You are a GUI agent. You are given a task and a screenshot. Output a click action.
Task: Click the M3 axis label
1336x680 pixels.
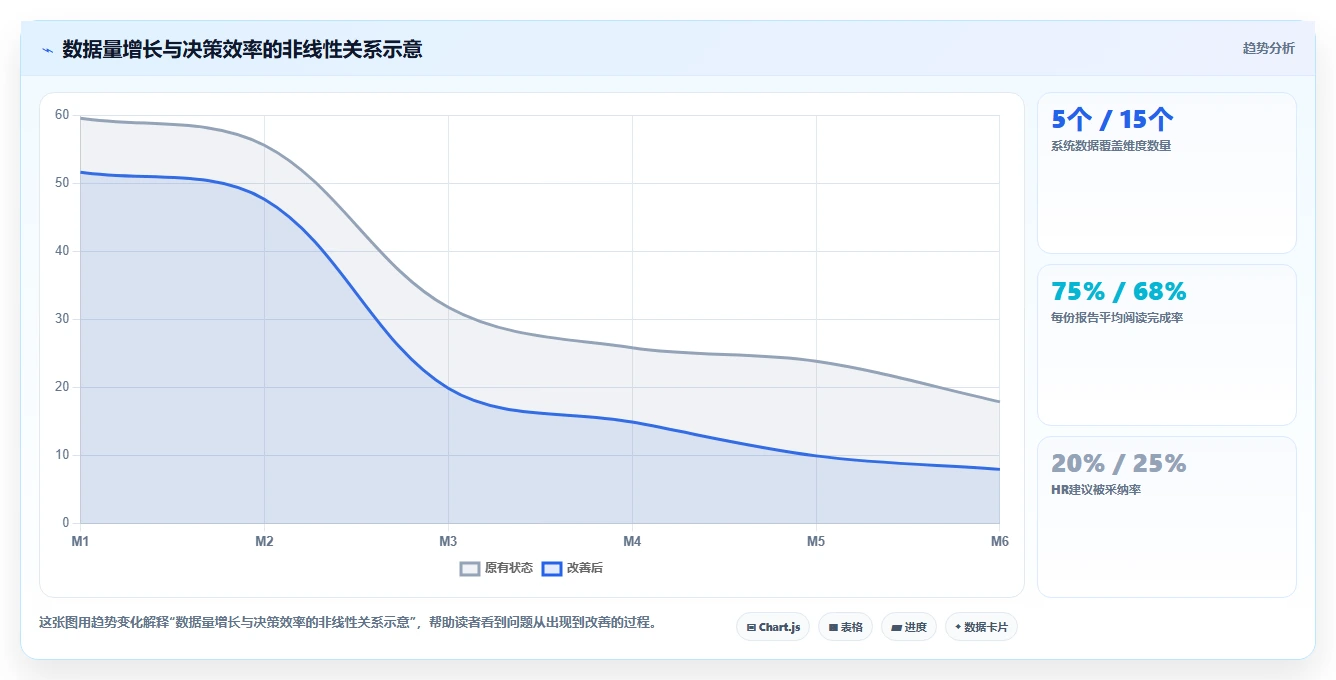[448, 542]
